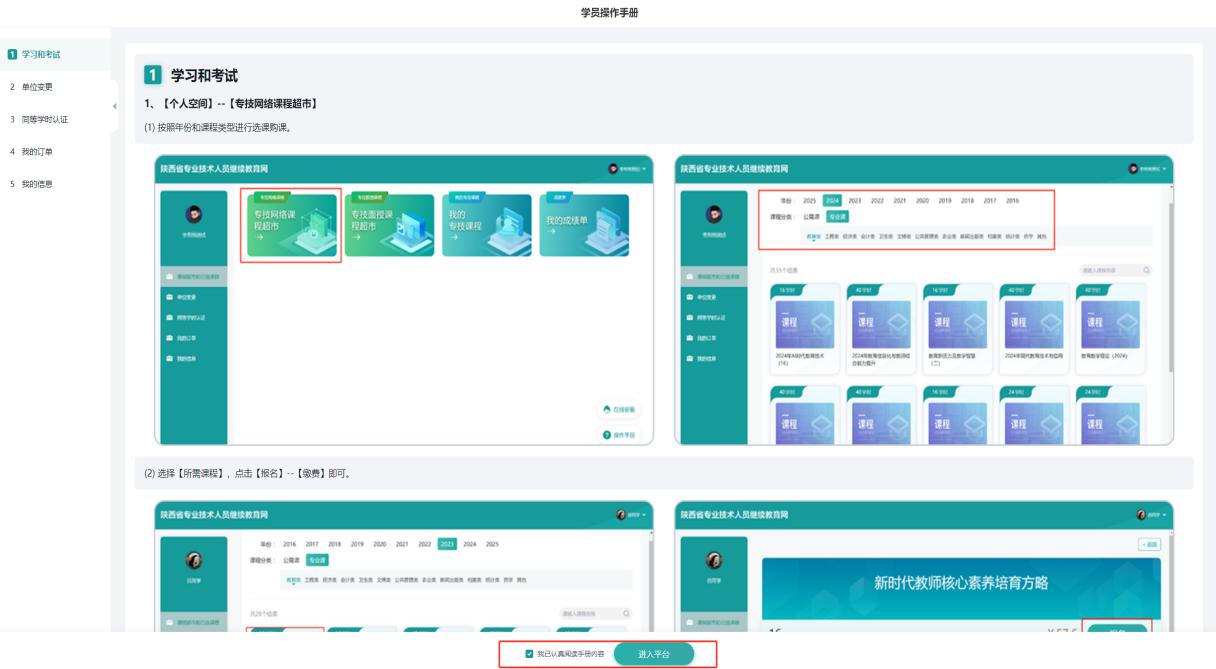Click the 专技面授课程超市 card icon
The image size is (1216, 669).
389,225
